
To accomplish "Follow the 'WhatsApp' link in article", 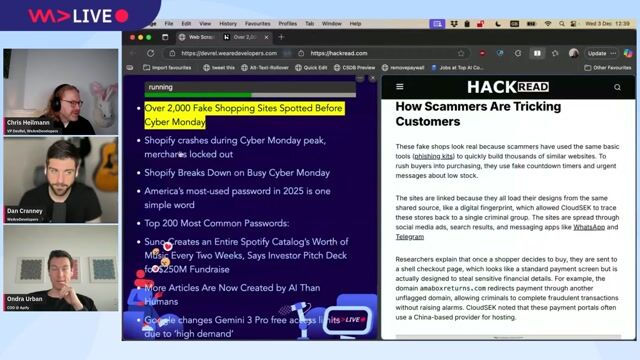I will point(589,227).
